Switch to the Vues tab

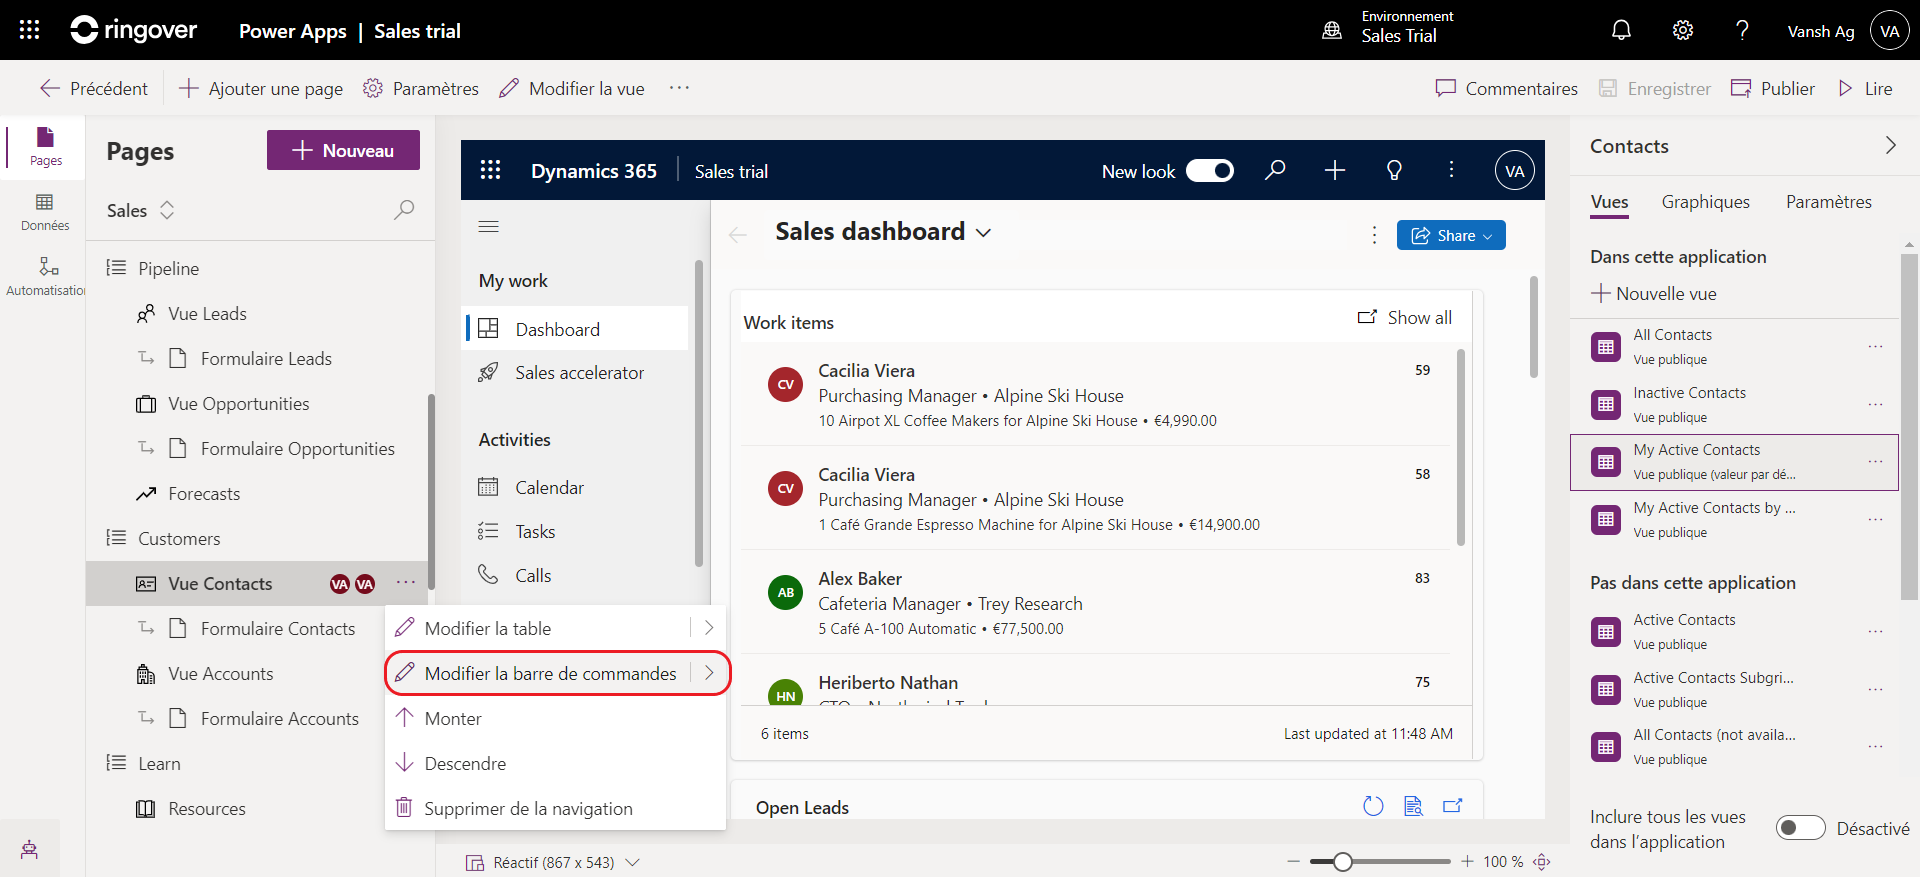[1609, 202]
